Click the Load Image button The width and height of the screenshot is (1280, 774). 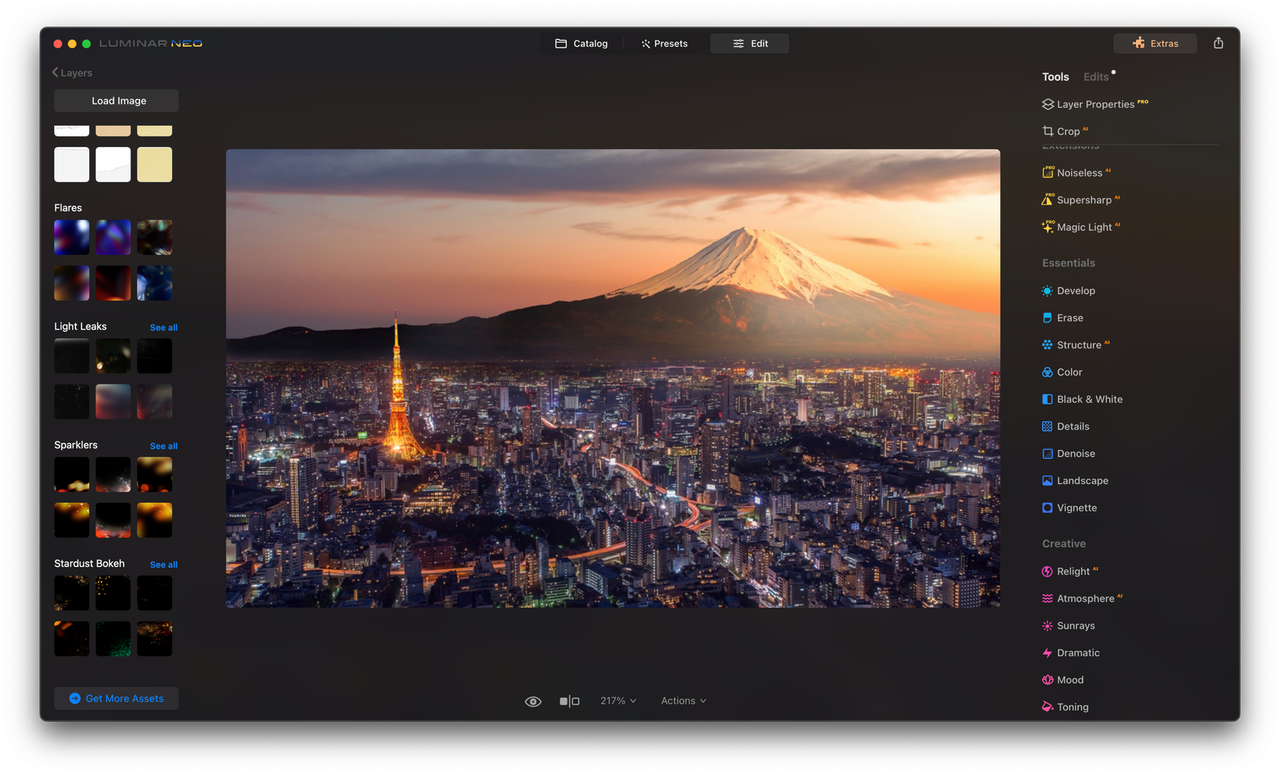[116, 100]
